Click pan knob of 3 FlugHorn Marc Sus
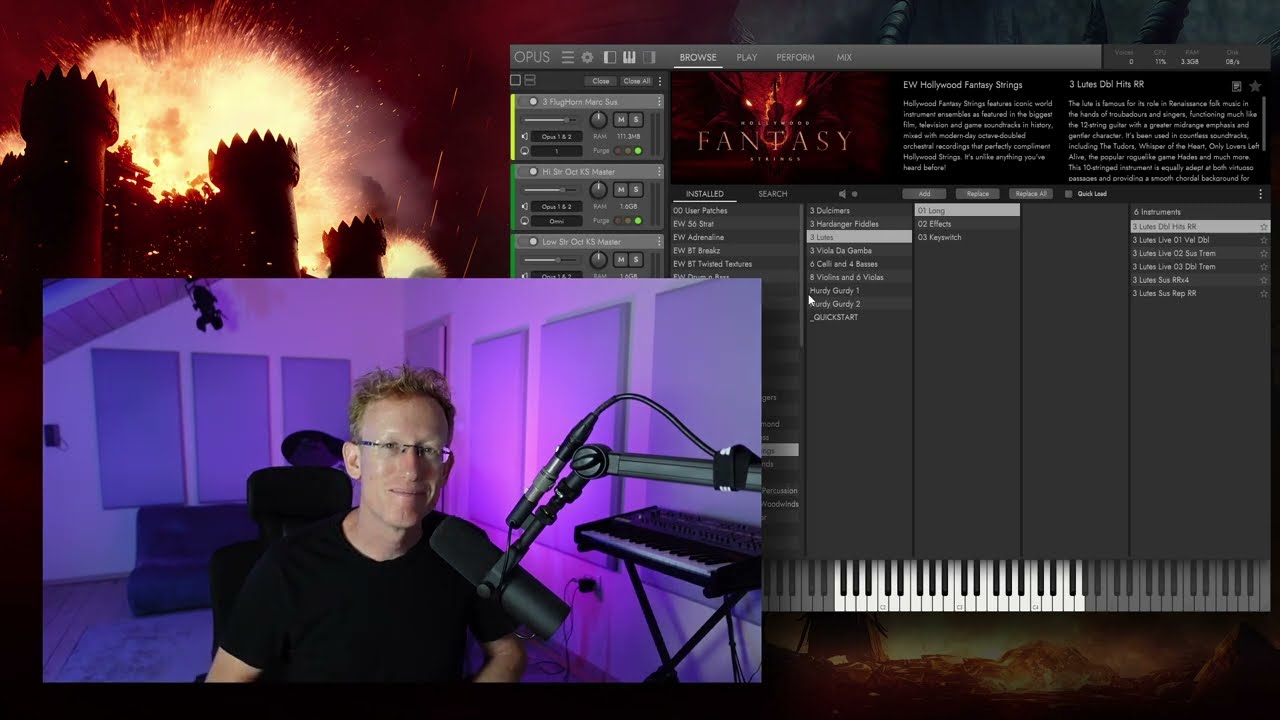The image size is (1280, 720). [x=598, y=120]
